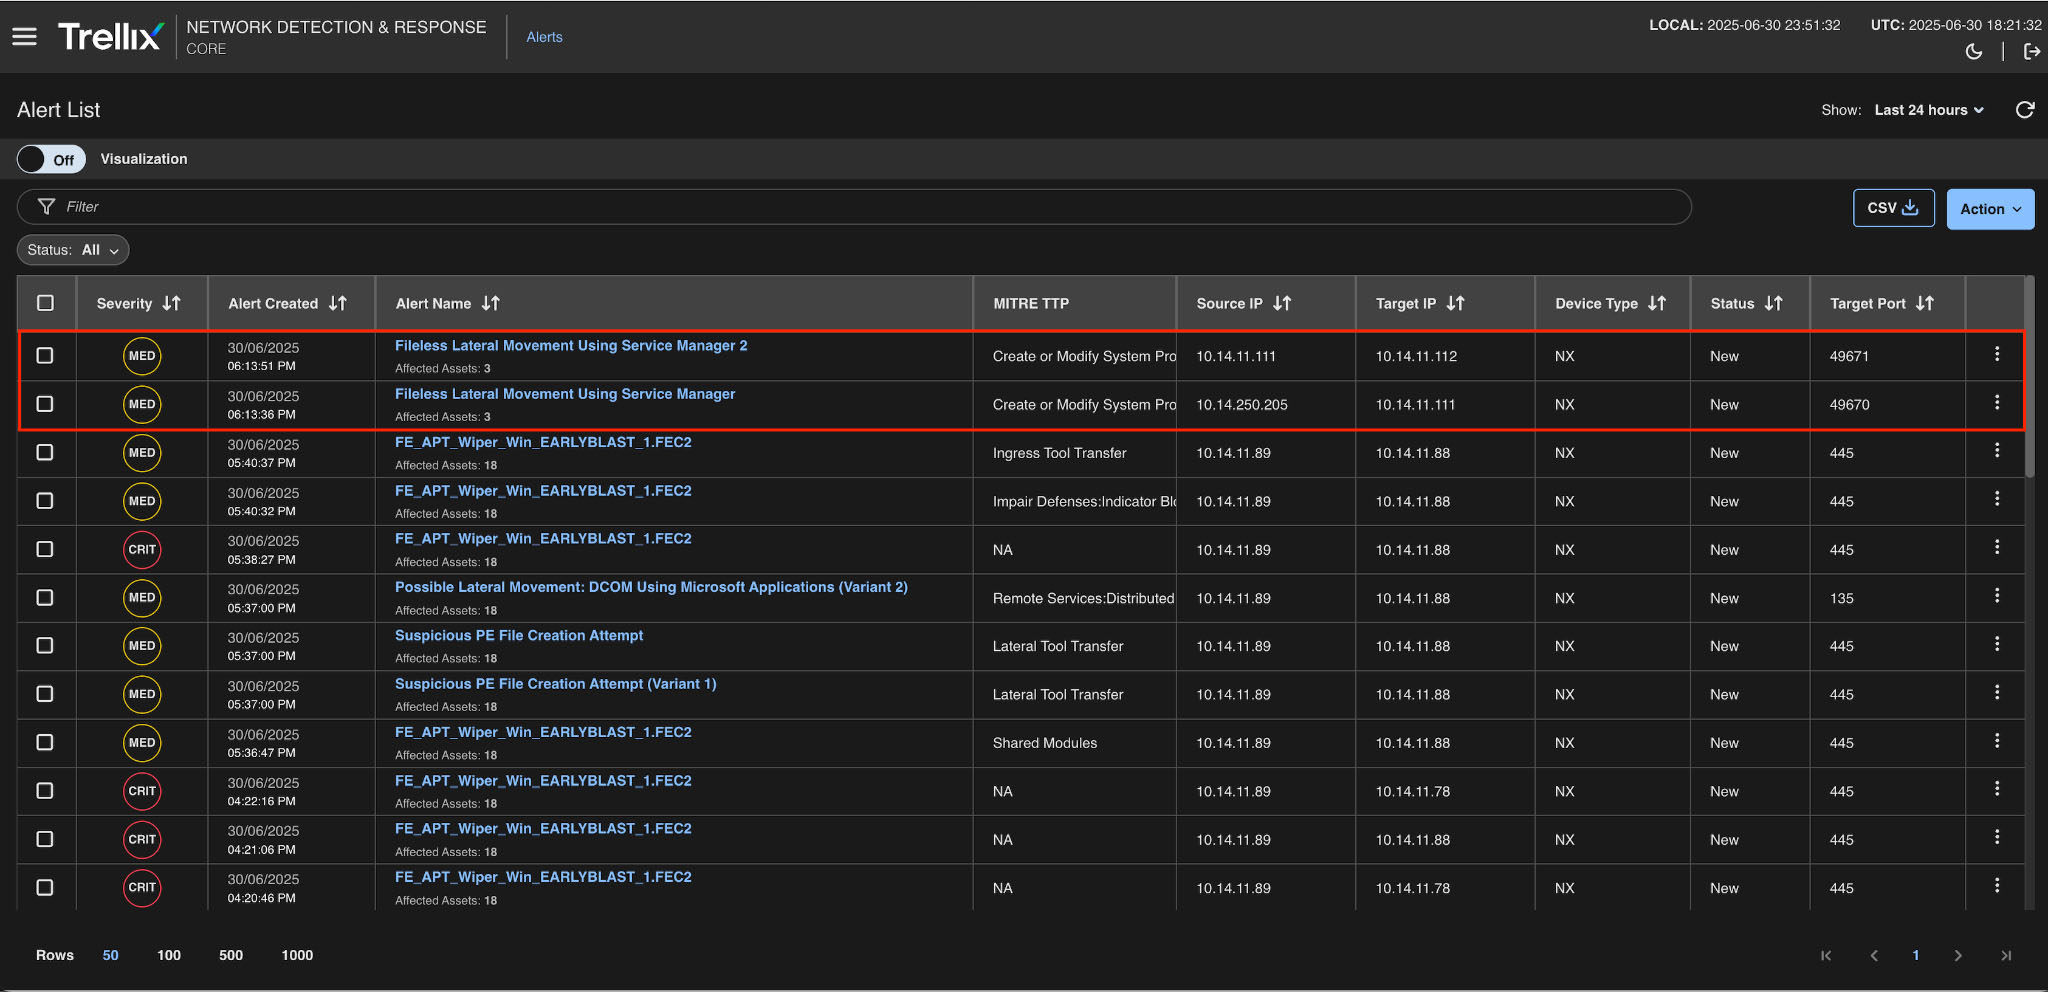This screenshot has height=992, width=2048.
Task: Select the Fileless Lateral Movement 2 checkbox
Action: [x=45, y=356]
